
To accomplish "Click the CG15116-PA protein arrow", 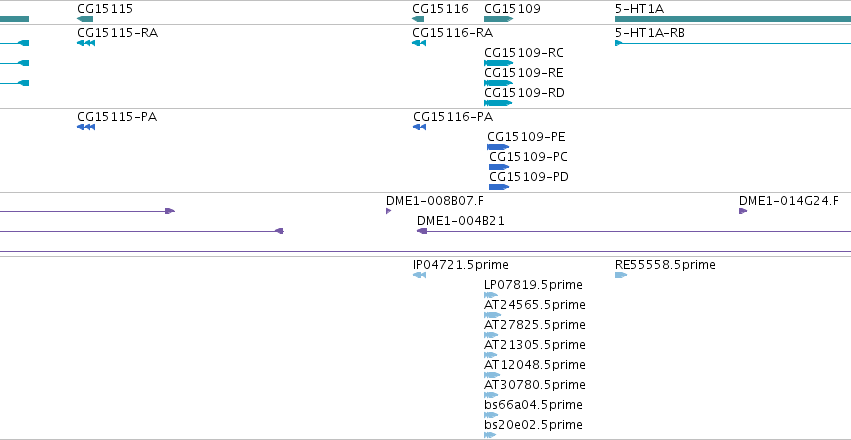I will pyautogui.click(x=420, y=127).
